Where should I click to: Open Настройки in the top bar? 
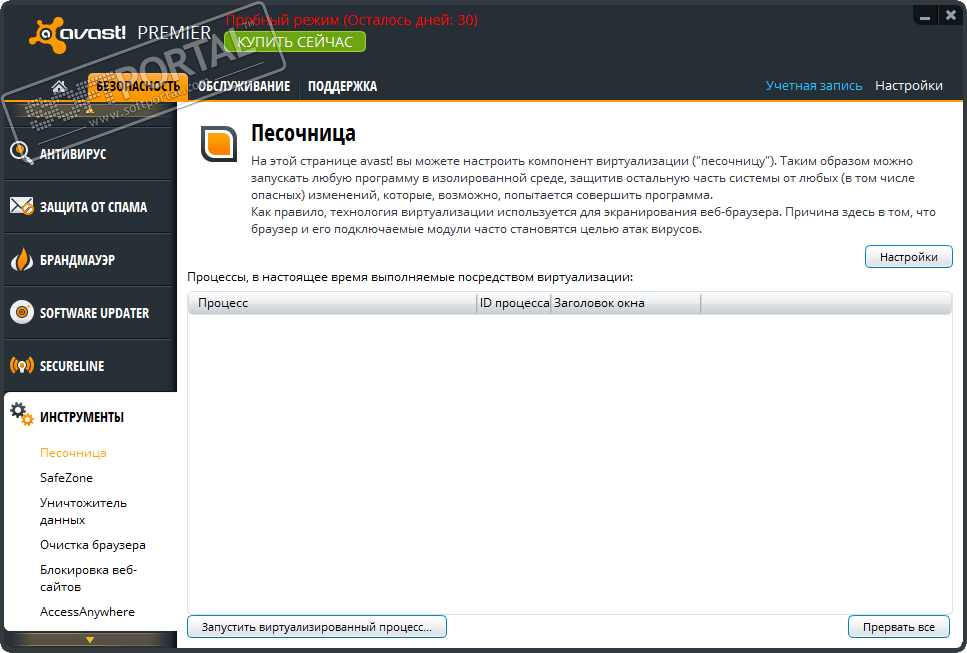click(x=908, y=86)
